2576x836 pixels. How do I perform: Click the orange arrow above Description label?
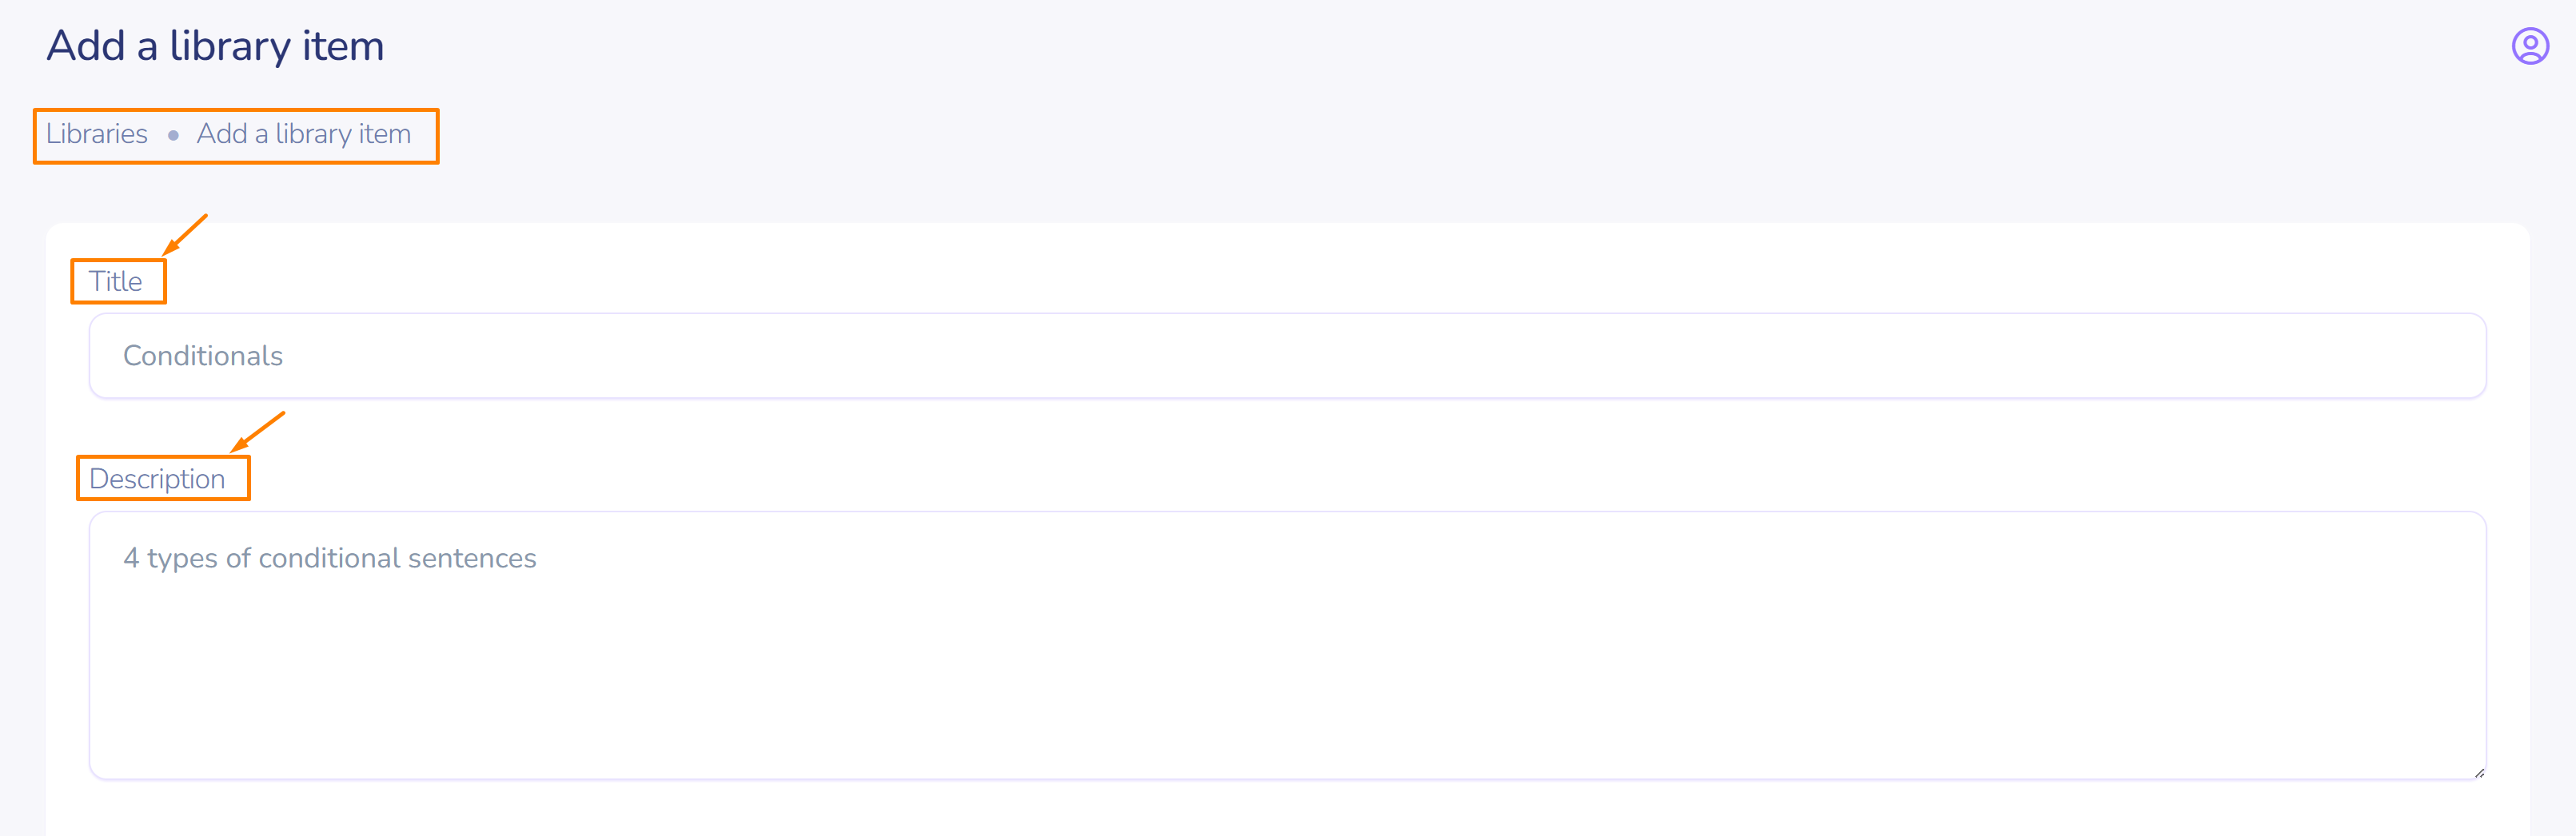pyautogui.click(x=257, y=432)
